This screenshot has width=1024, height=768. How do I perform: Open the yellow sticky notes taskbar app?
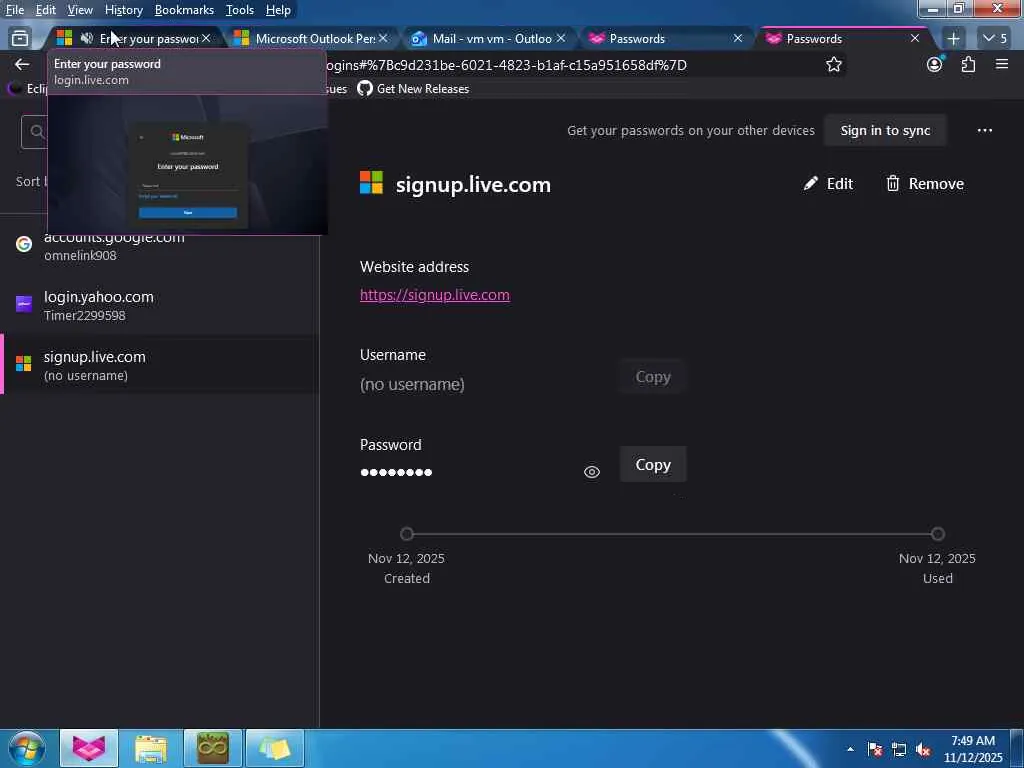coord(275,748)
